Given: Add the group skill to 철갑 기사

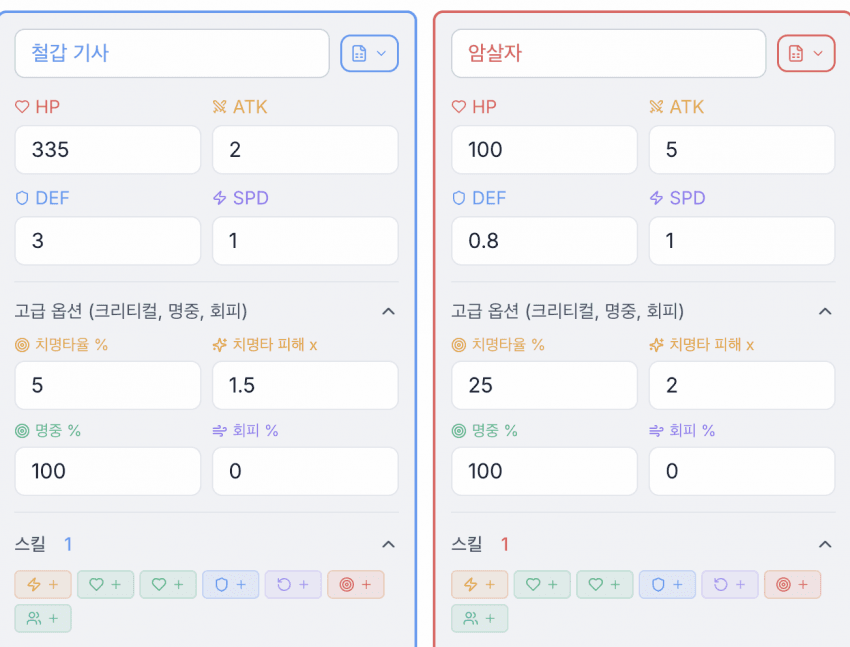Looking at the screenshot, I should tap(43, 619).
